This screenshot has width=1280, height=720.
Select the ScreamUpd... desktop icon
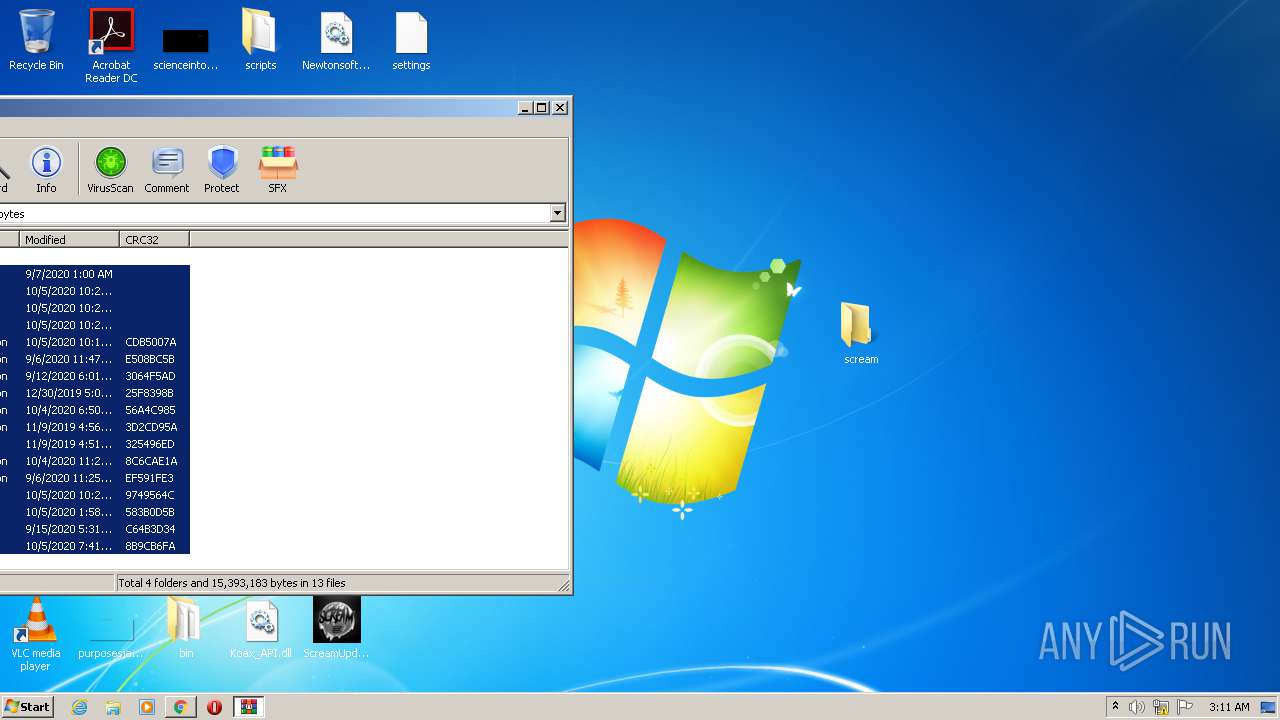tap(336, 629)
